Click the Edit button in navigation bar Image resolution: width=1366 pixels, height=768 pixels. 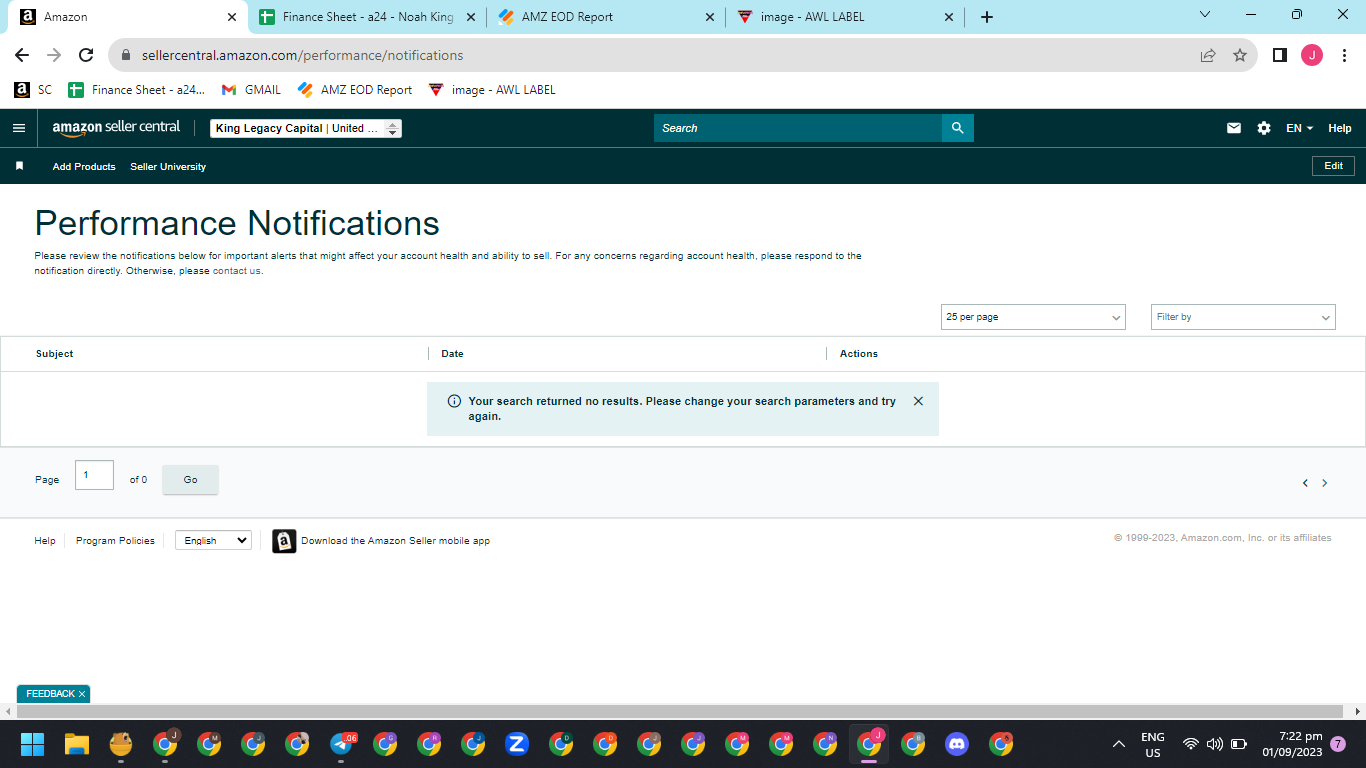(x=1333, y=166)
